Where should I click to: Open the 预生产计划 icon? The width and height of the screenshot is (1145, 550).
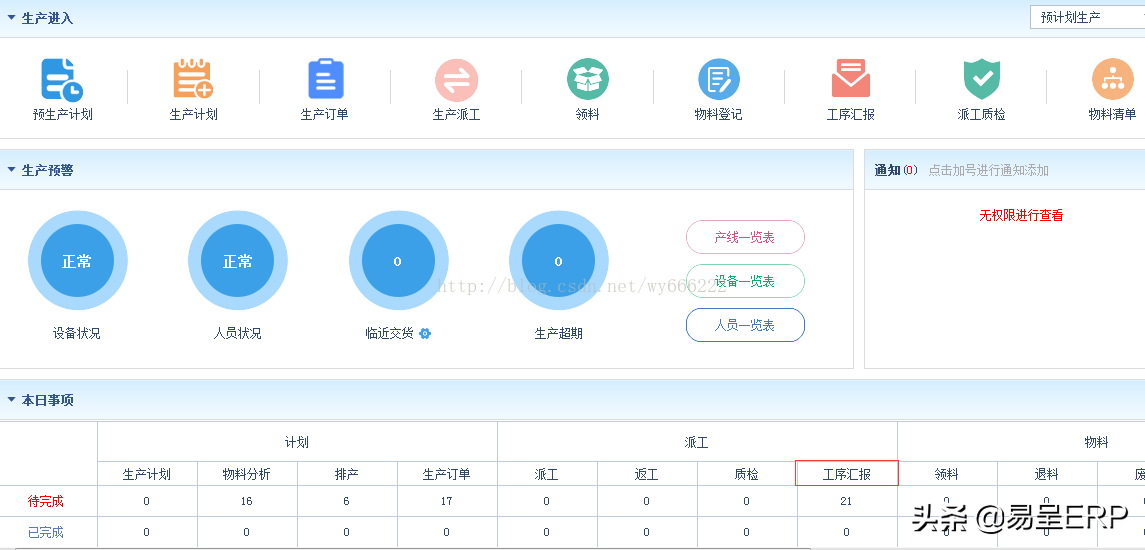point(62,79)
